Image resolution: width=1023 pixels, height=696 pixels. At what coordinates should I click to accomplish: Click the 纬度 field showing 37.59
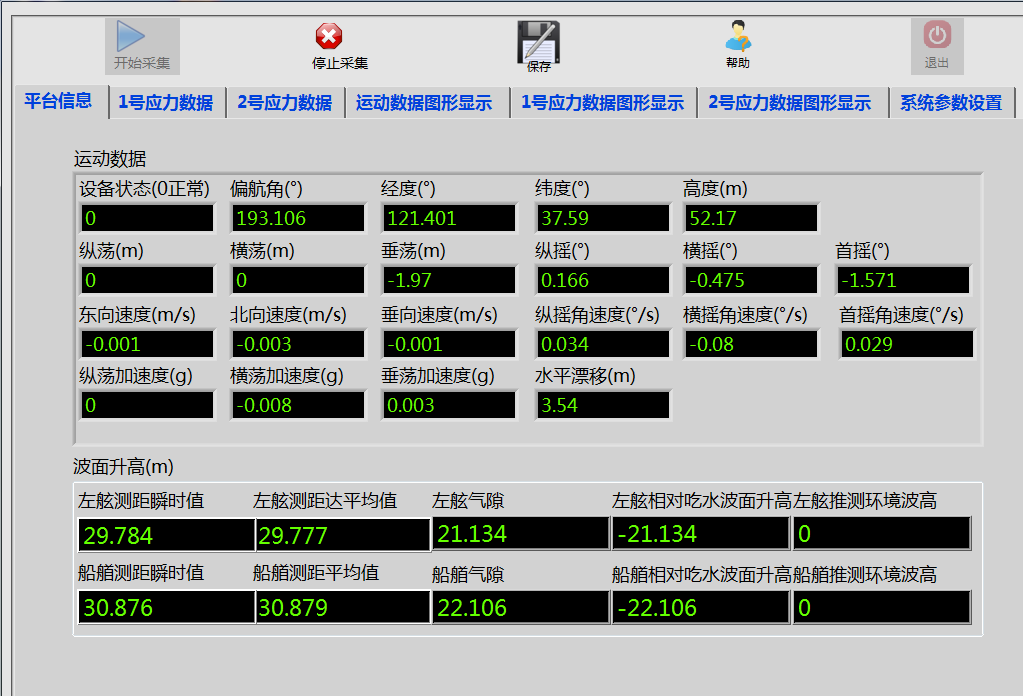603,218
